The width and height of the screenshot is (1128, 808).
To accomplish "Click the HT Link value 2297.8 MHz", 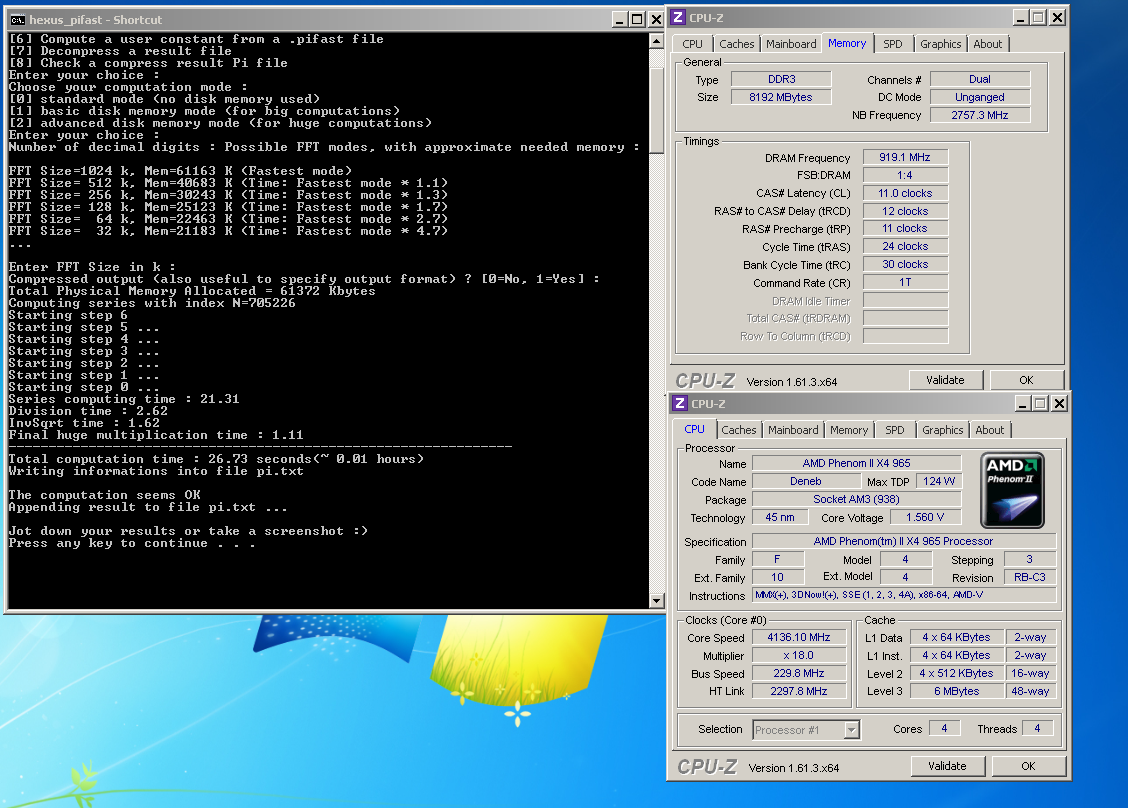I will pyautogui.click(x=799, y=691).
